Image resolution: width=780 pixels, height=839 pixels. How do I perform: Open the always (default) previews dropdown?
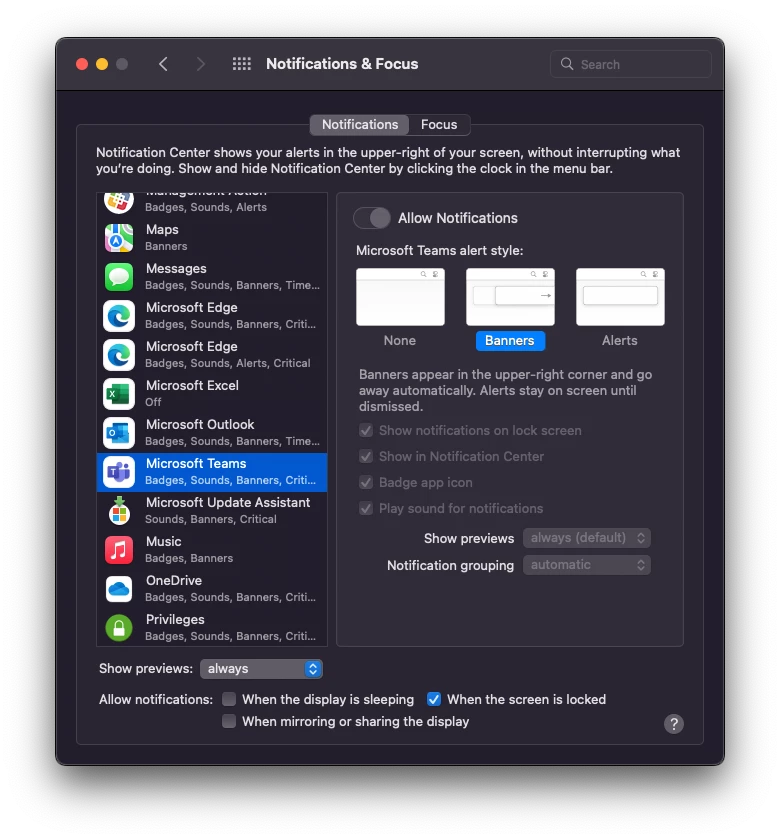pos(587,538)
